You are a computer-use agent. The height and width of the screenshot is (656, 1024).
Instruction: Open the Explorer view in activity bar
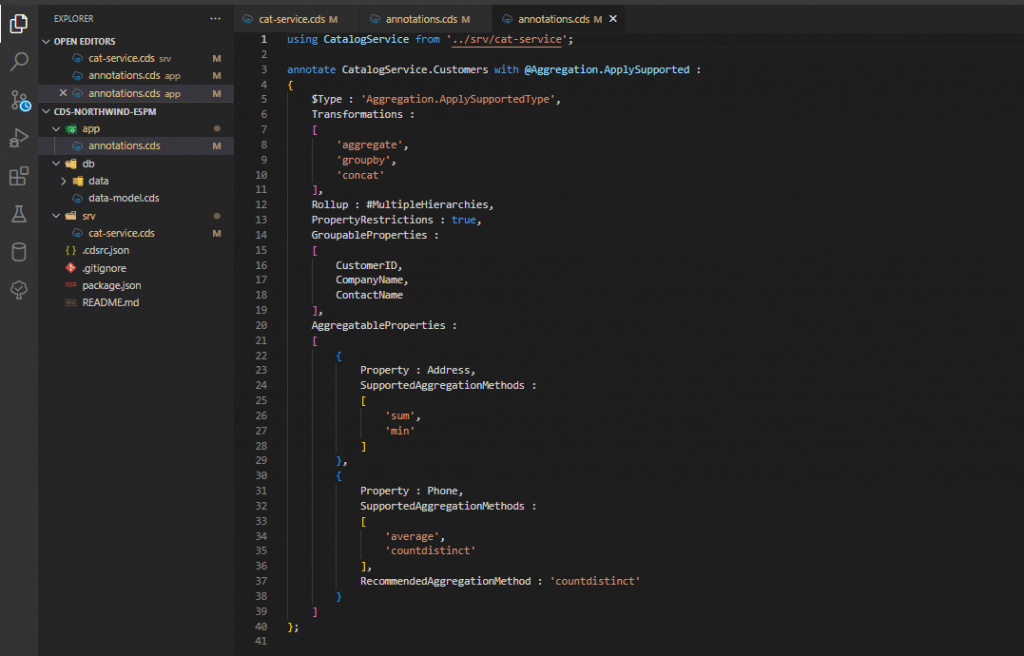click(x=19, y=24)
